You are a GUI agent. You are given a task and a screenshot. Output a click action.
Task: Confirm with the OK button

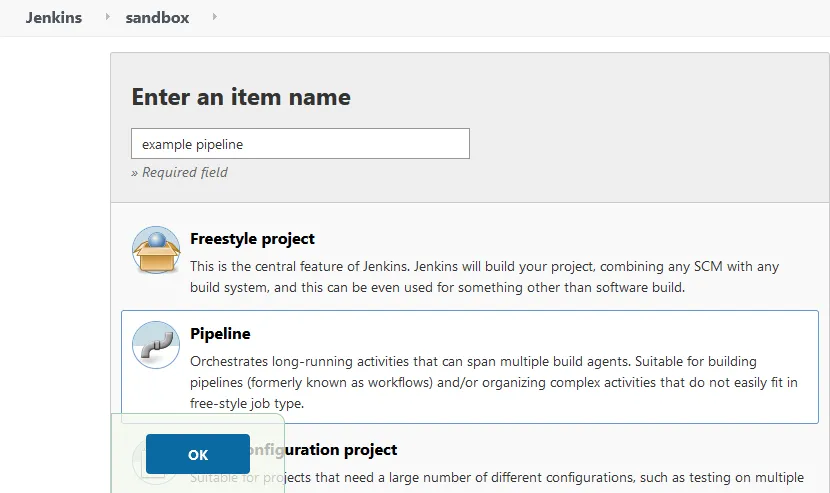pyautogui.click(x=198, y=454)
